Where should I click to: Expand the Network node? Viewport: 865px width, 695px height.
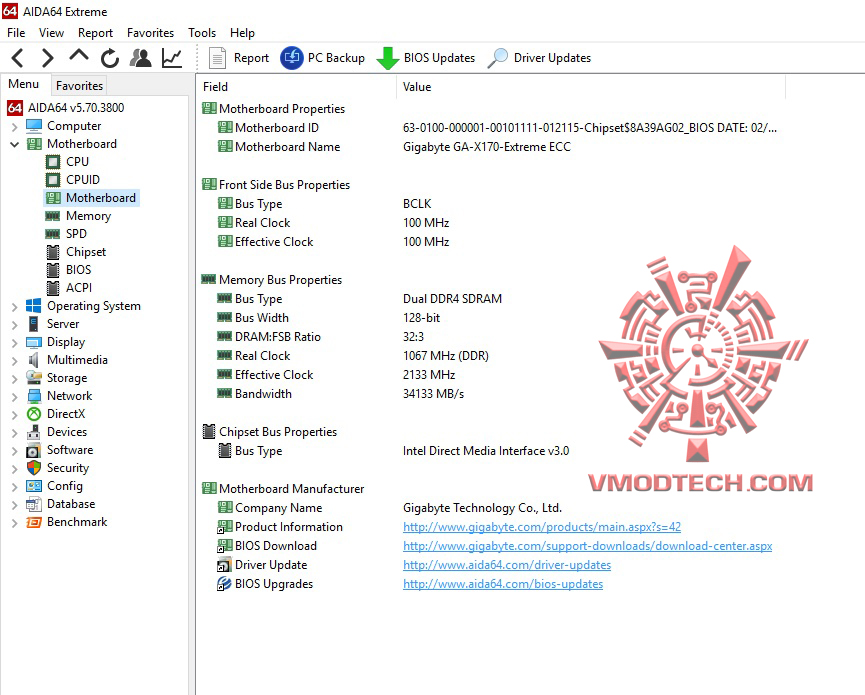click(x=14, y=396)
